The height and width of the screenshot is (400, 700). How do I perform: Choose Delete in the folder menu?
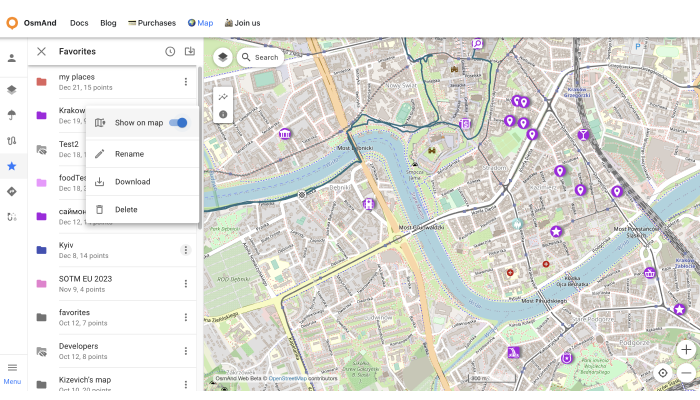(x=126, y=210)
